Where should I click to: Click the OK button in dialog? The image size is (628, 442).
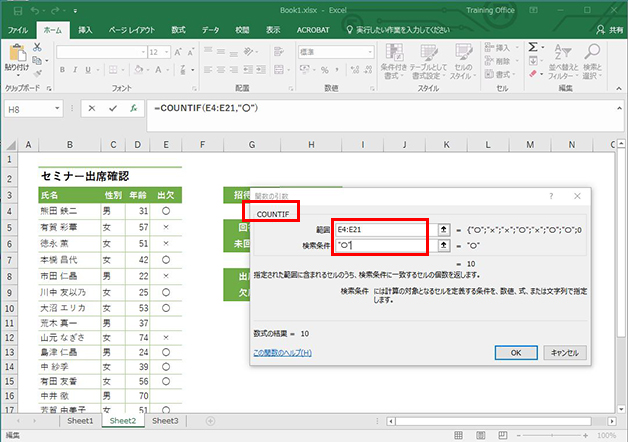(x=516, y=352)
